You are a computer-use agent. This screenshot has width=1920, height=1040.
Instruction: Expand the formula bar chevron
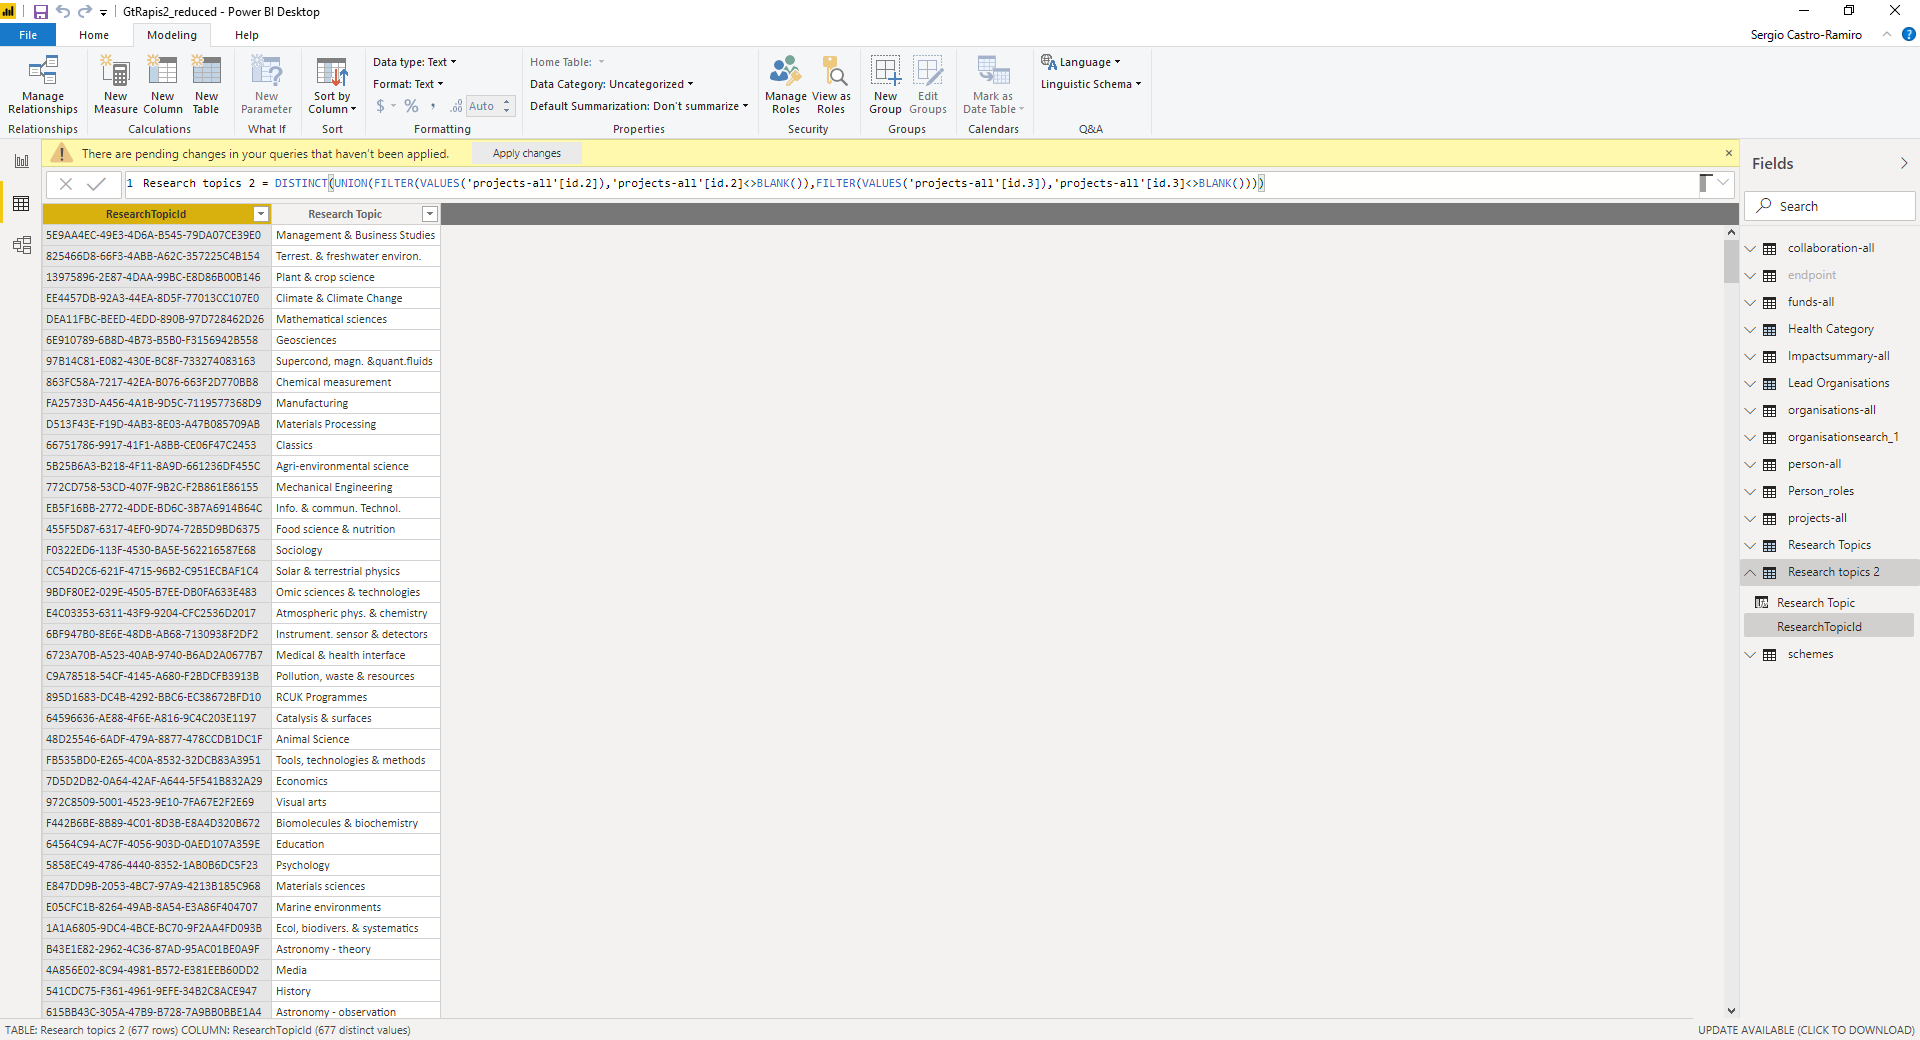tap(1723, 182)
